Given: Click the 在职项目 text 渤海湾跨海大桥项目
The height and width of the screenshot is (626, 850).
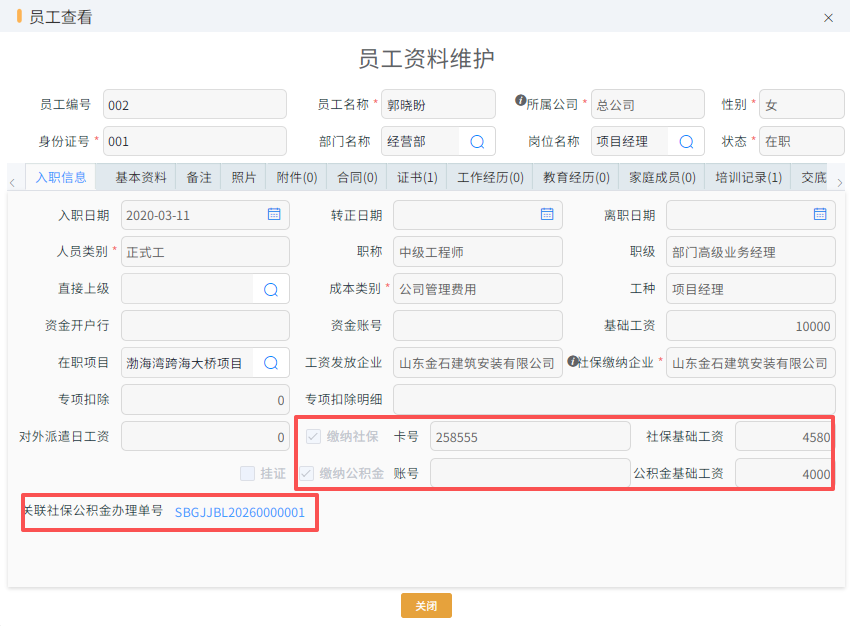Looking at the screenshot, I should (184, 363).
